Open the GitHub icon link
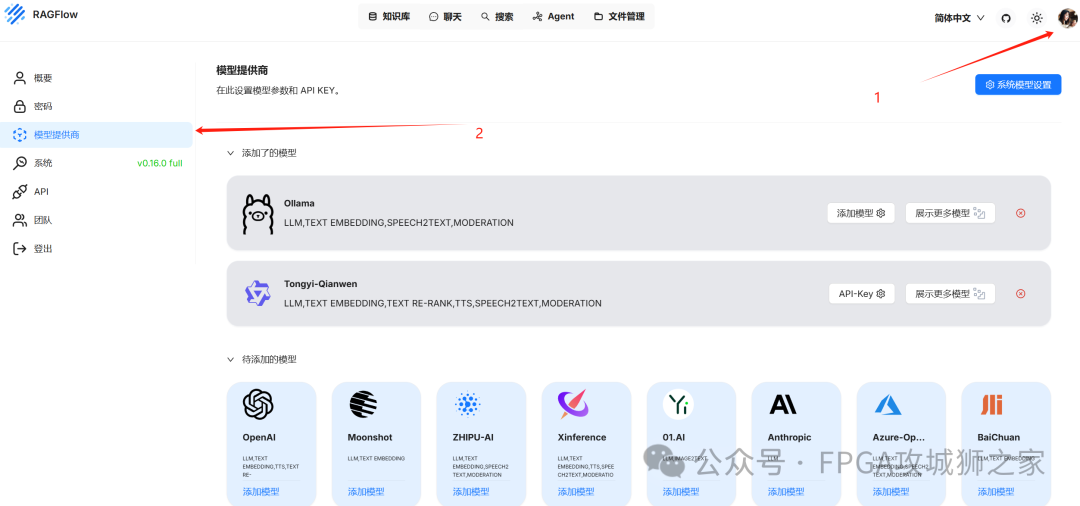 coord(1006,19)
